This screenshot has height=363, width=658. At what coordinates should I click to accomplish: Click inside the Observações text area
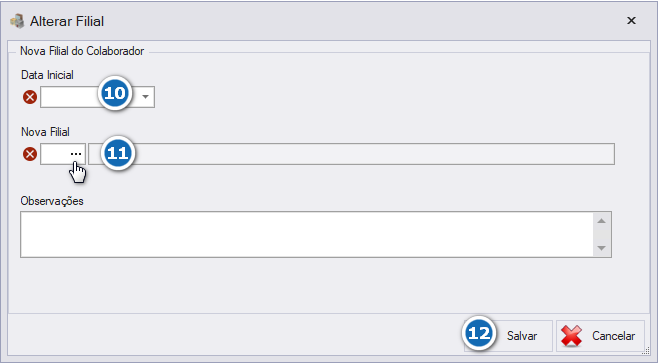[x=307, y=235]
